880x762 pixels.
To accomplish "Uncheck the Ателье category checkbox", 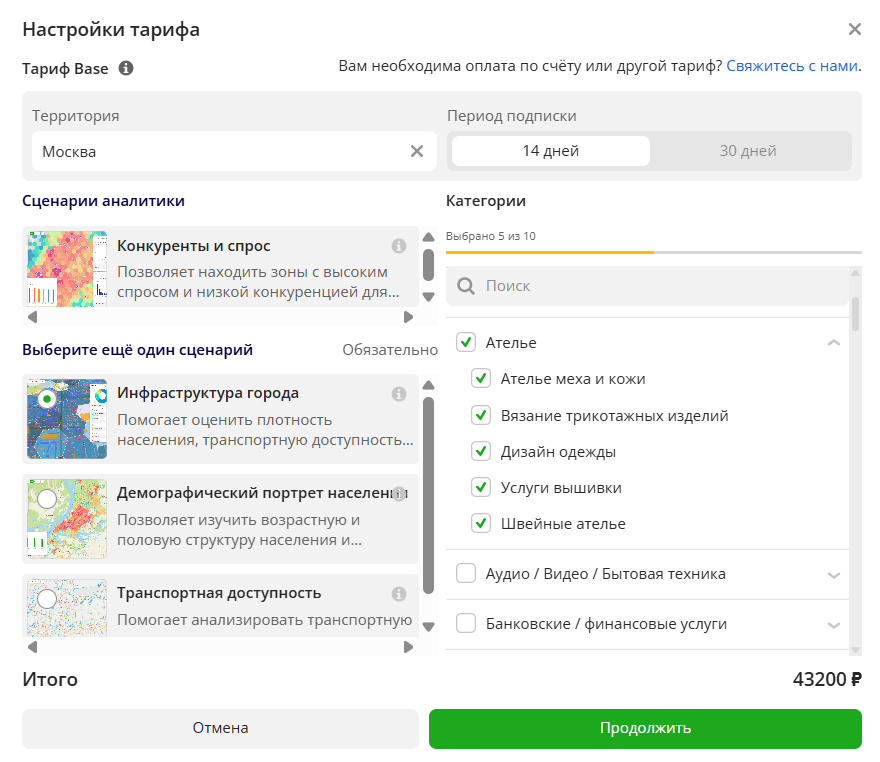I will click(x=466, y=343).
